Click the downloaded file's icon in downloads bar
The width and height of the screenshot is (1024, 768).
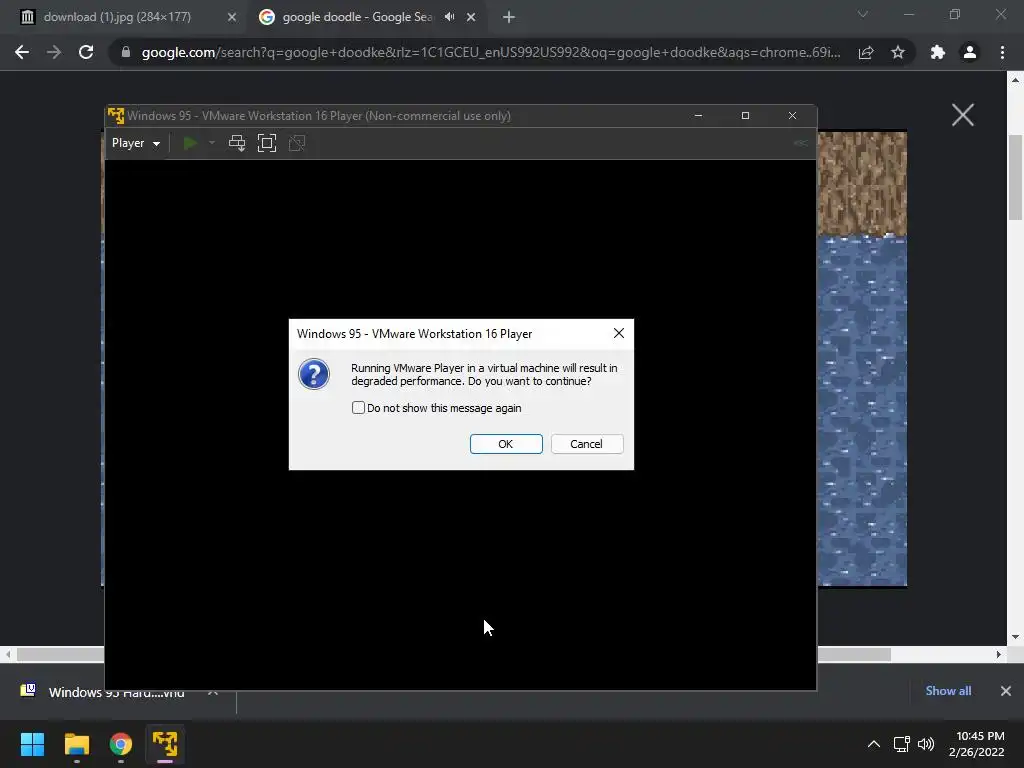pos(28,690)
